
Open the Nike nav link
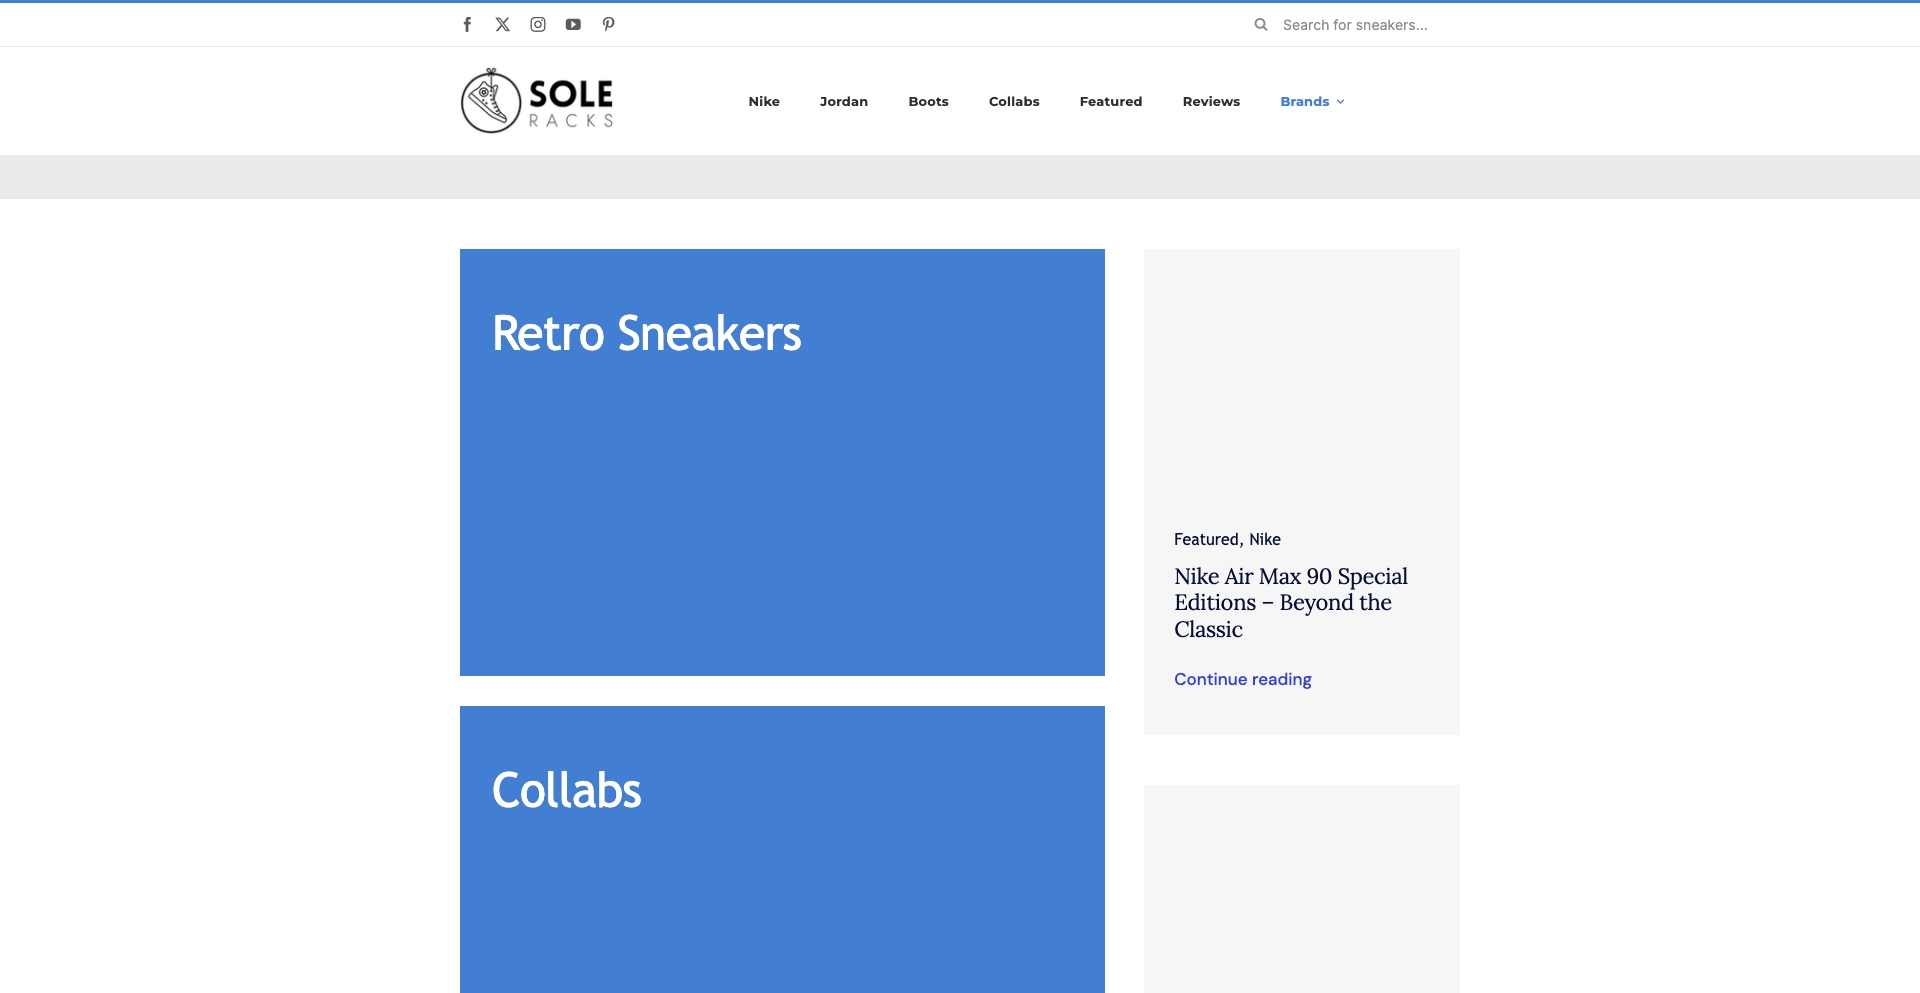[x=764, y=101]
